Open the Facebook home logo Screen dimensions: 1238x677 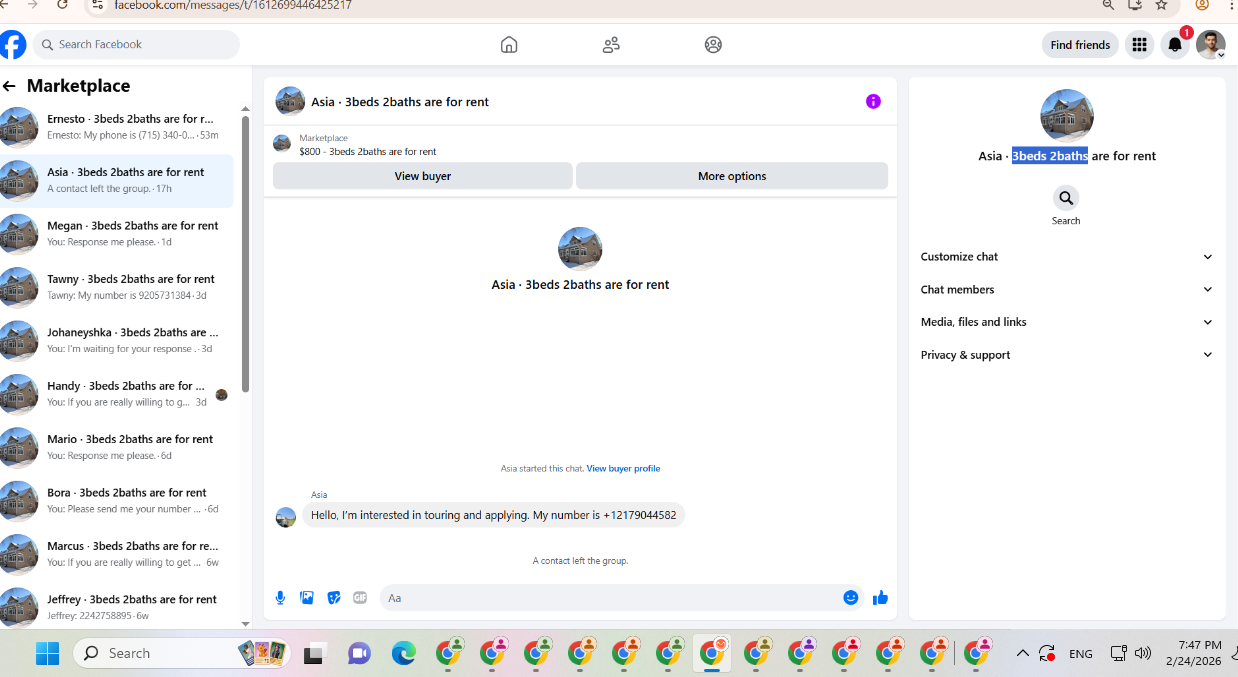[13, 45]
